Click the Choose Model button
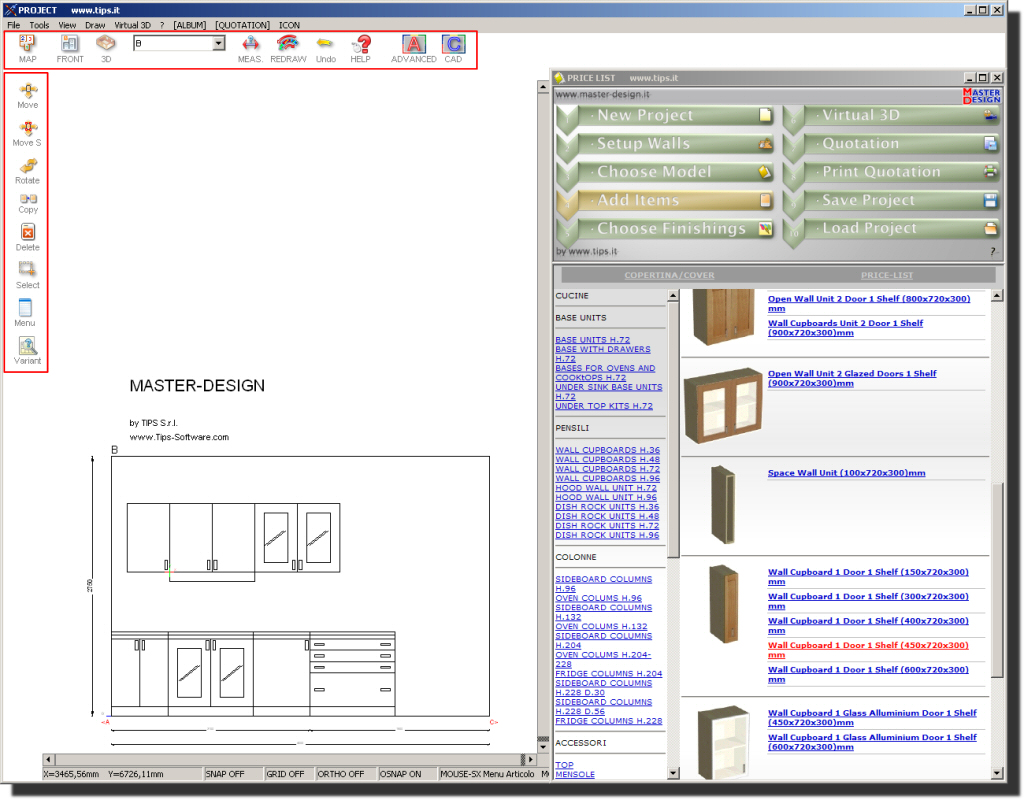 pos(665,172)
